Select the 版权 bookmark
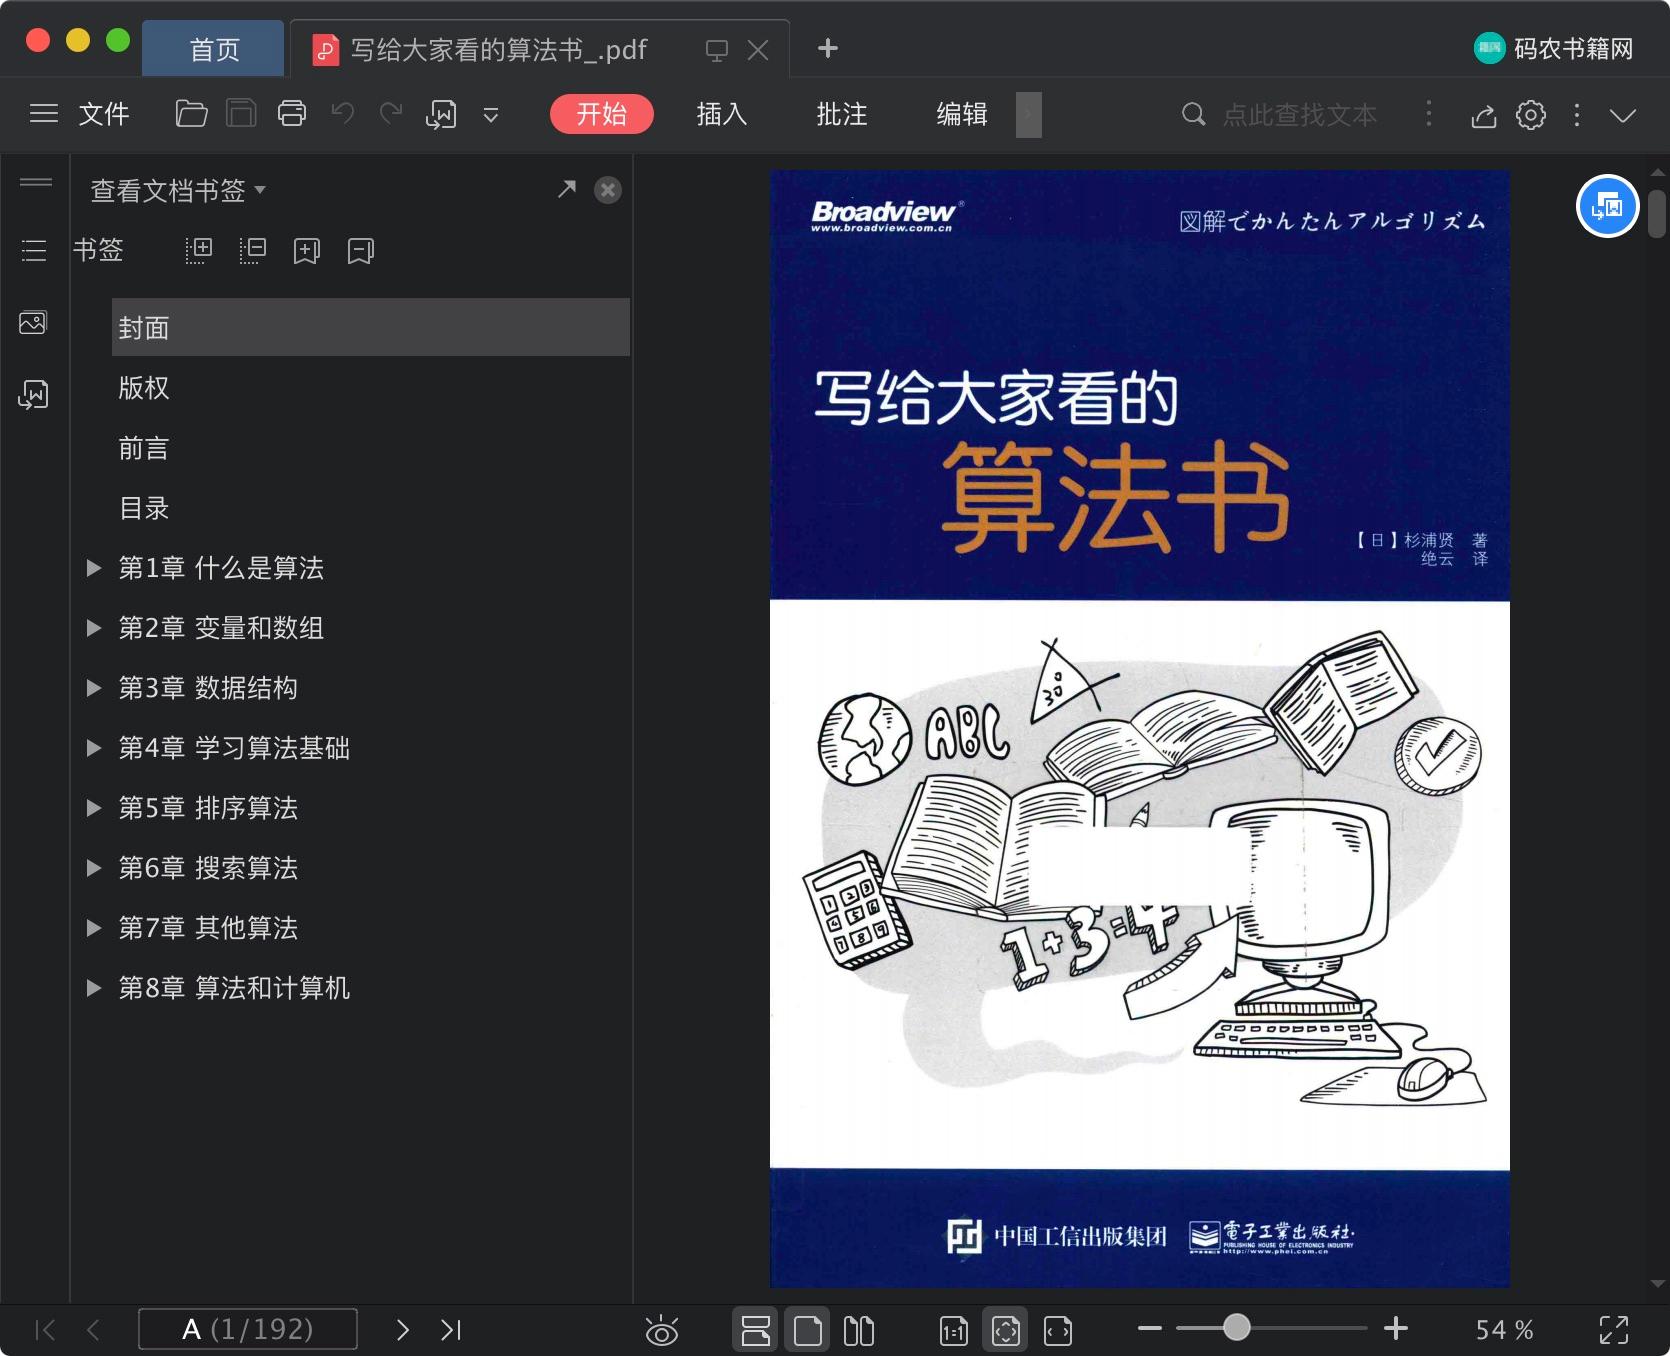Viewport: 1670px width, 1356px height. point(144,387)
